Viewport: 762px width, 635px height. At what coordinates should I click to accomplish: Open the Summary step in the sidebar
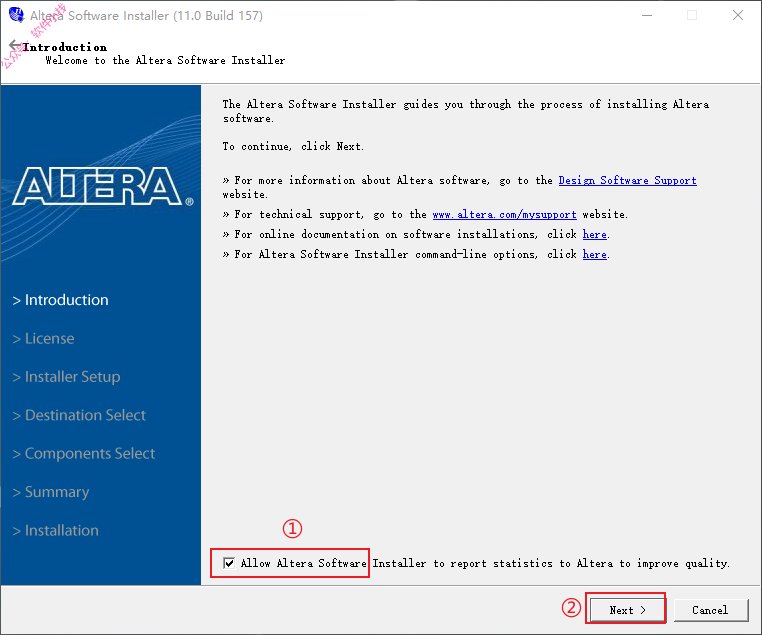point(51,492)
